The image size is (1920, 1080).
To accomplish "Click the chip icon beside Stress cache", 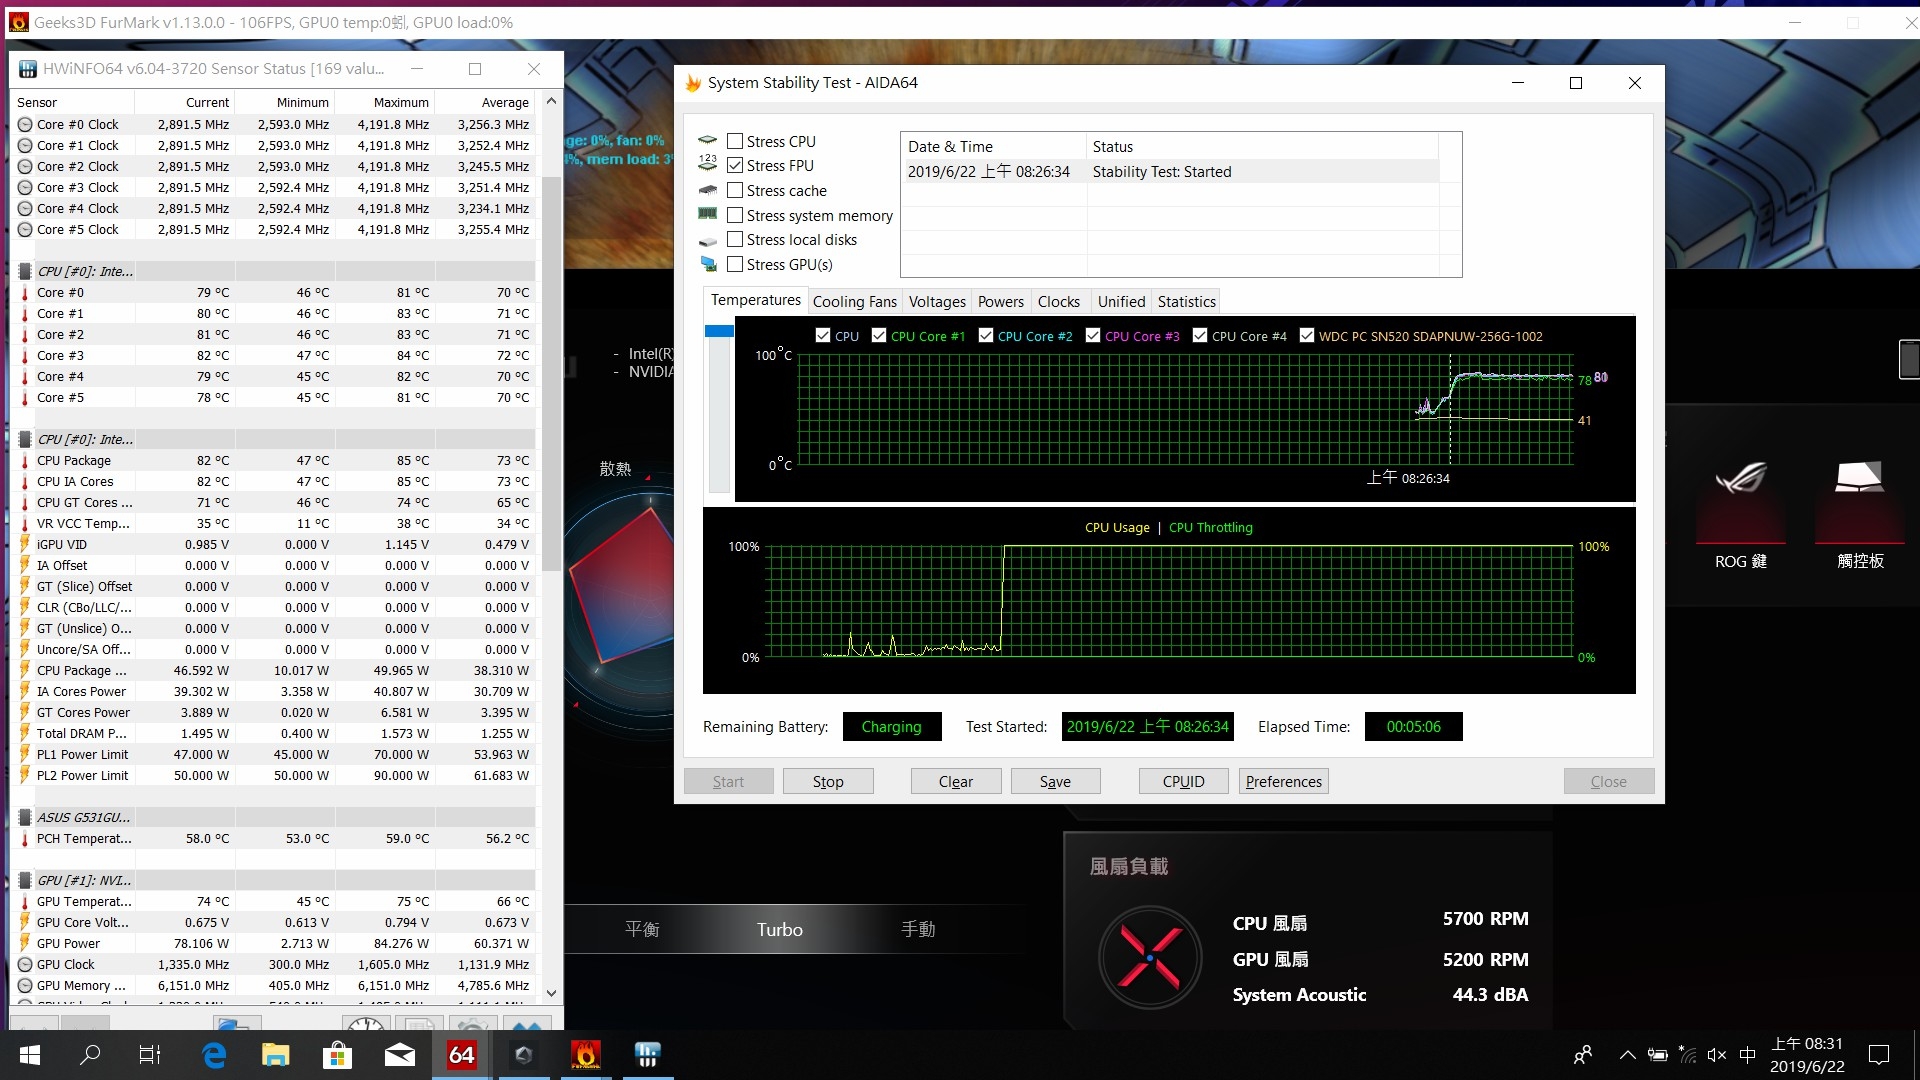I will [x=708, y=190].
